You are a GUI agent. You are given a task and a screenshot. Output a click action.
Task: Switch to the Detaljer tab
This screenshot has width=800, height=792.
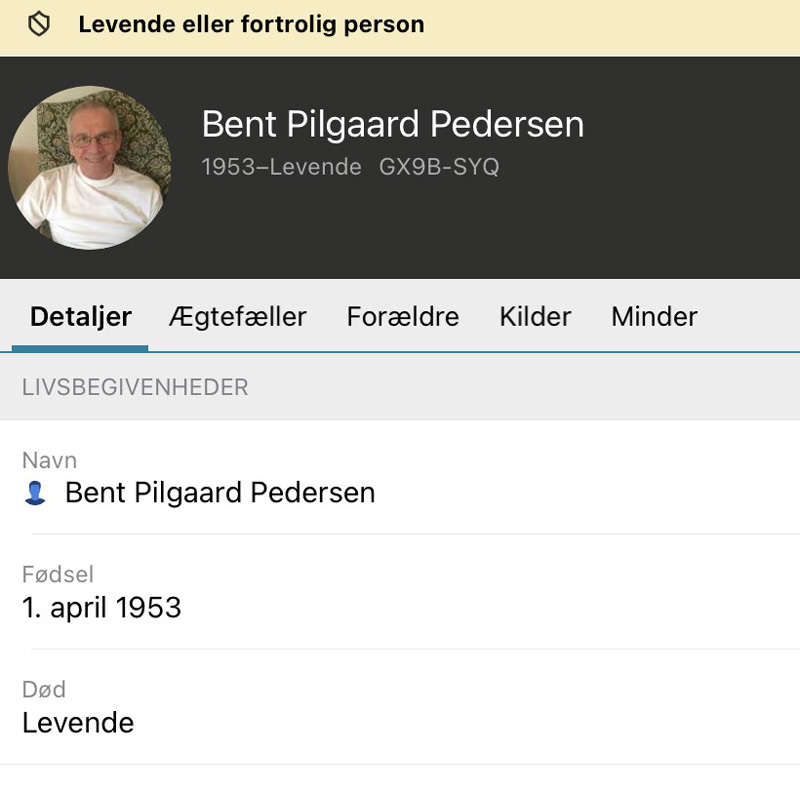tap(81, 316)
